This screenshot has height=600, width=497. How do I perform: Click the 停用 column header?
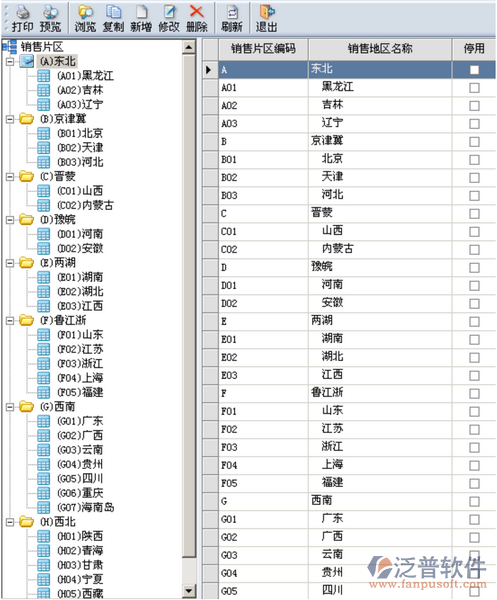(474, 49)
